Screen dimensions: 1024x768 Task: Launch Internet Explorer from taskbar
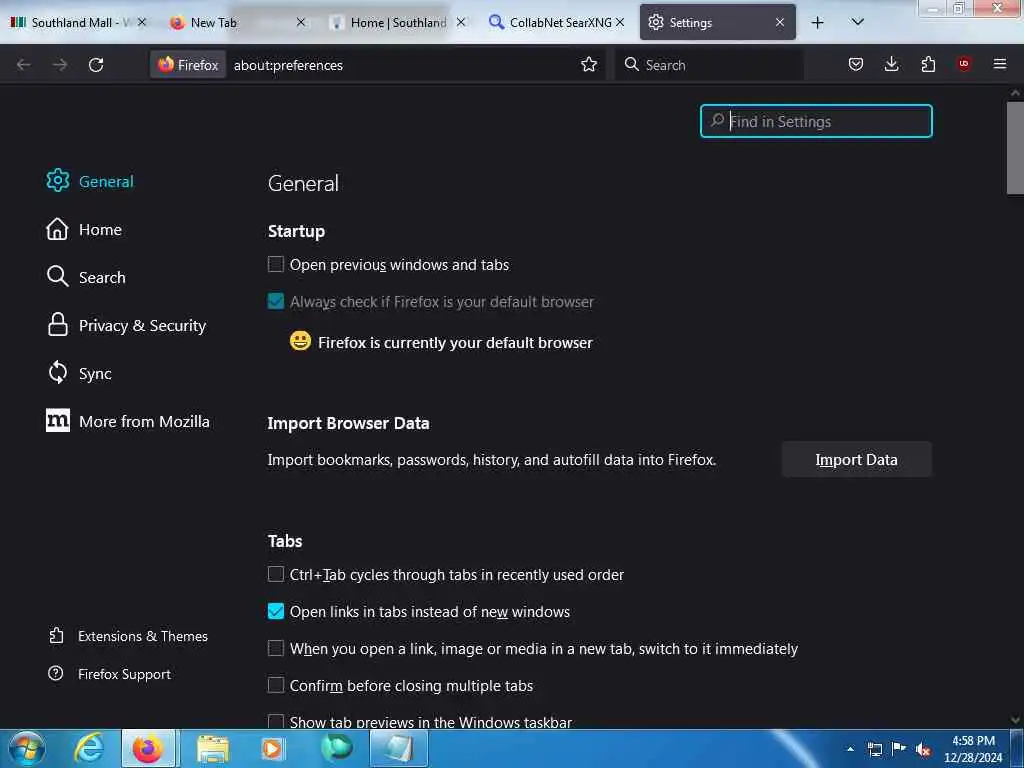coord(89,748)
